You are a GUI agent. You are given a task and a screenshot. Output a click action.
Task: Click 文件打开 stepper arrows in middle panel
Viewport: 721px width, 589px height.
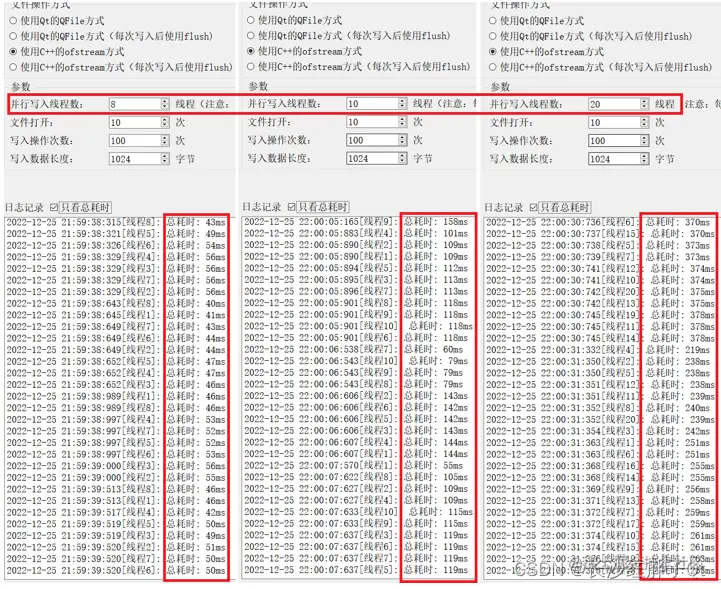click(403, 122)
